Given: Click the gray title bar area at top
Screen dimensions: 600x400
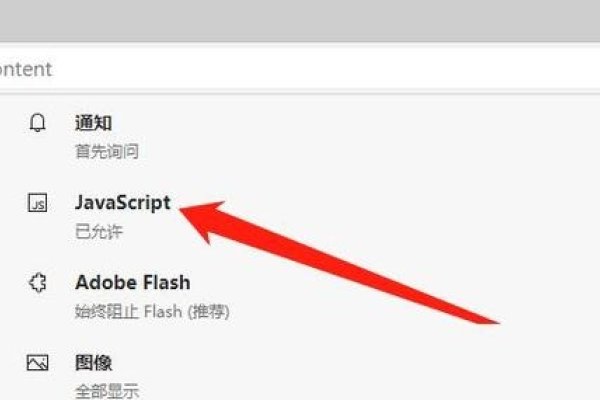Looking at the screenshot, I should point(300,20).
